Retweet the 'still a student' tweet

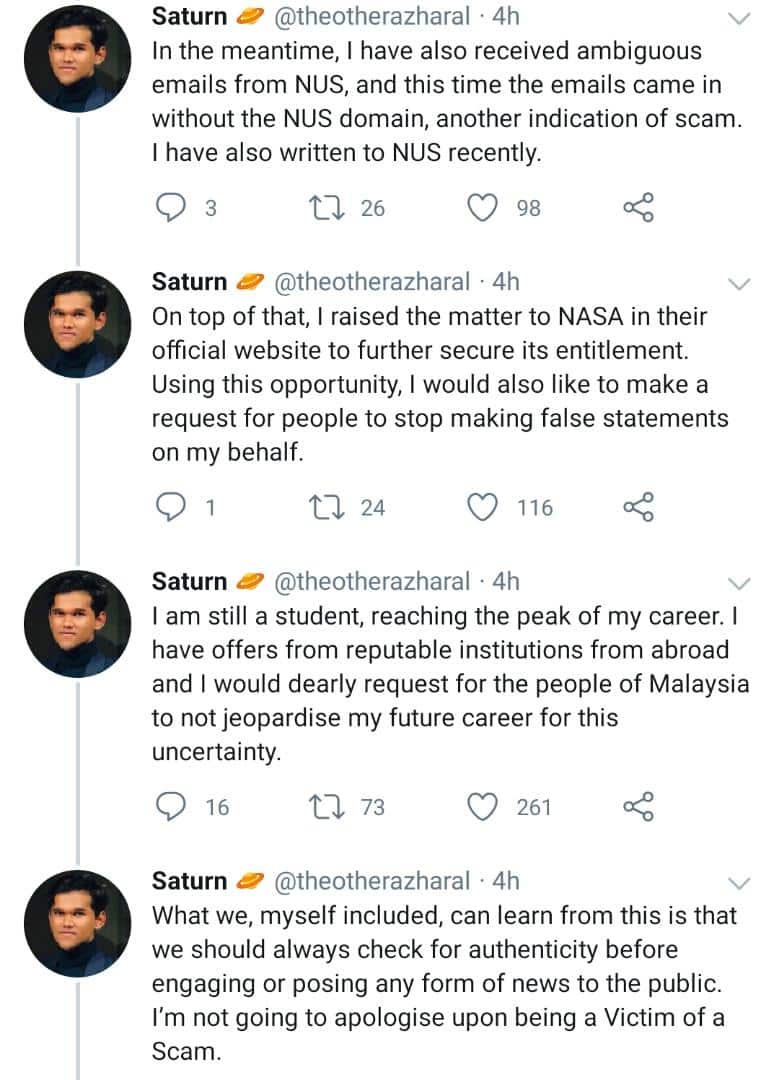tap(326, 807)
